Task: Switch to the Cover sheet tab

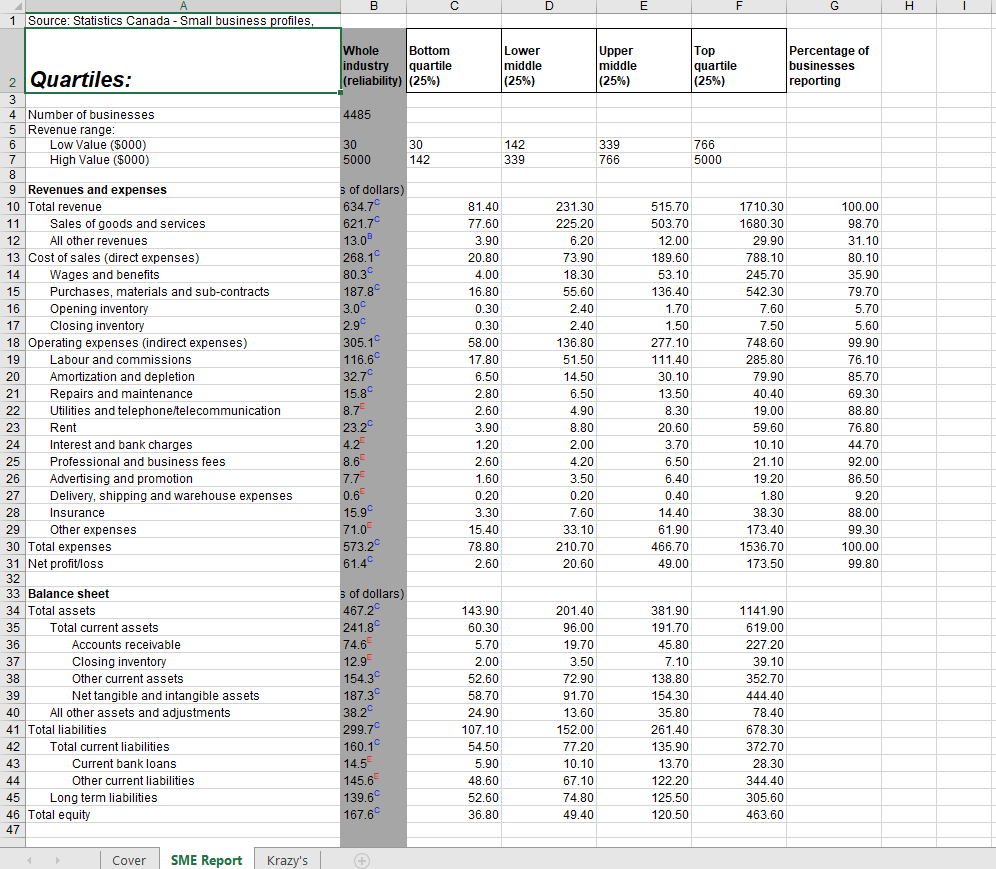Action: [129, 859]
